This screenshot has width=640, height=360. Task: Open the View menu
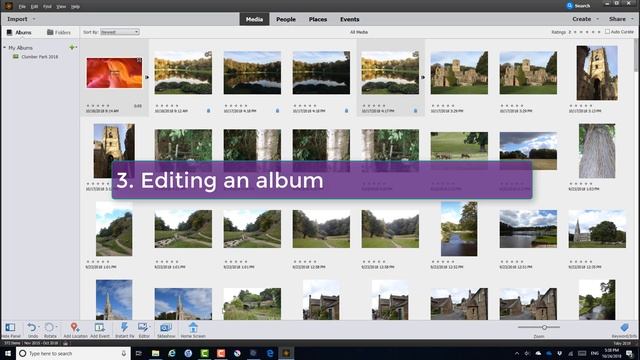[x=61, y=7]
